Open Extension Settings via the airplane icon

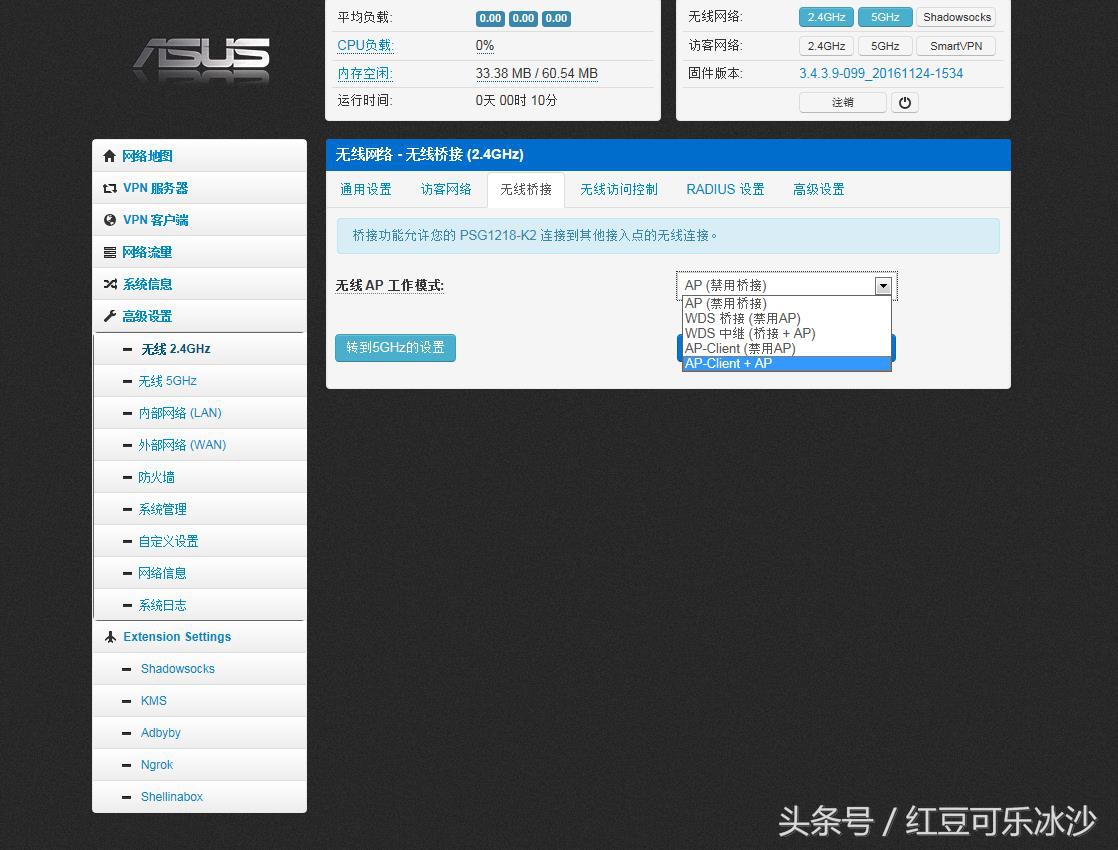tap(110, 636)
